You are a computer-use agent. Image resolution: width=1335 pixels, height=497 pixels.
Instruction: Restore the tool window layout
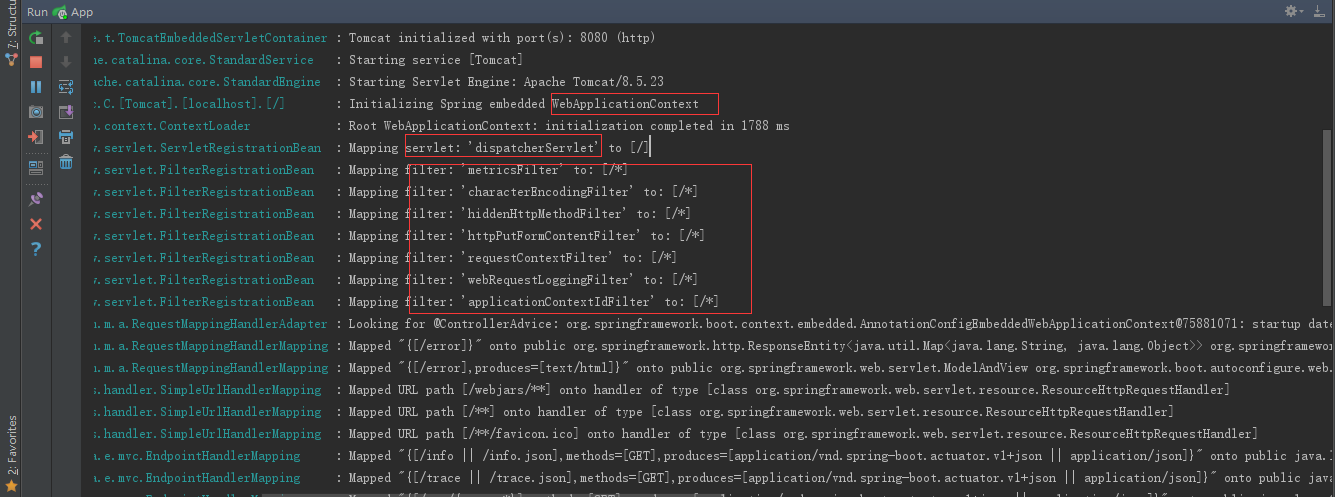tap(36, 167)
